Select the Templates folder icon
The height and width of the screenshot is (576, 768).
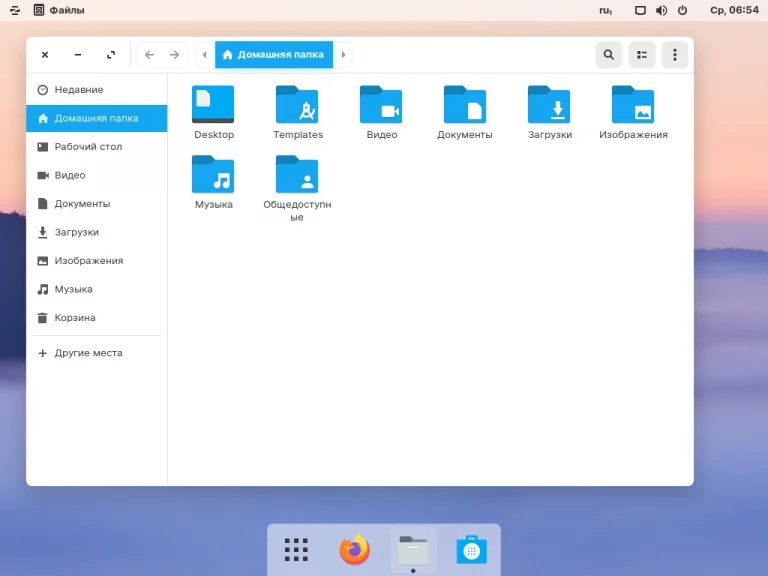(x=297, y=105)
